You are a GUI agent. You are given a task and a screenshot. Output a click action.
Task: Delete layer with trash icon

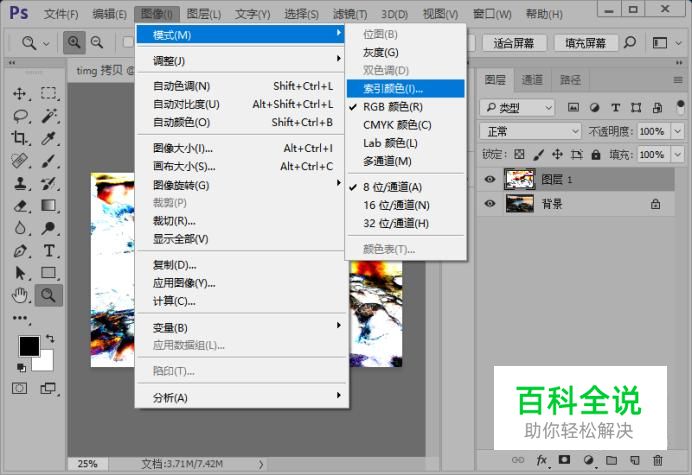658,460
